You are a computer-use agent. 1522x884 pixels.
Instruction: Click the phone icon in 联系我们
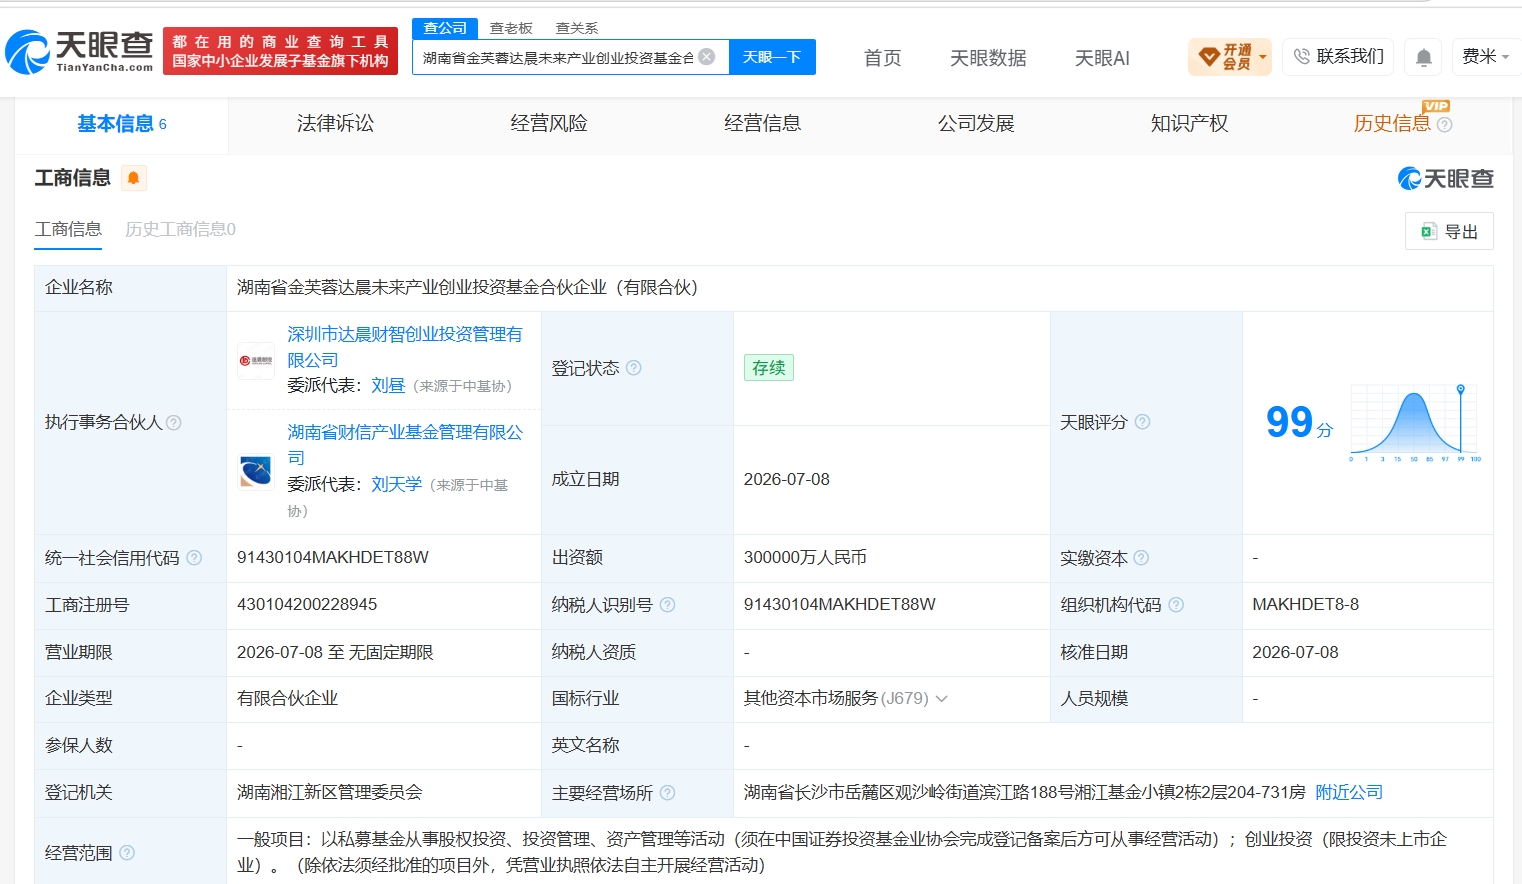[x=1301, y=57]
